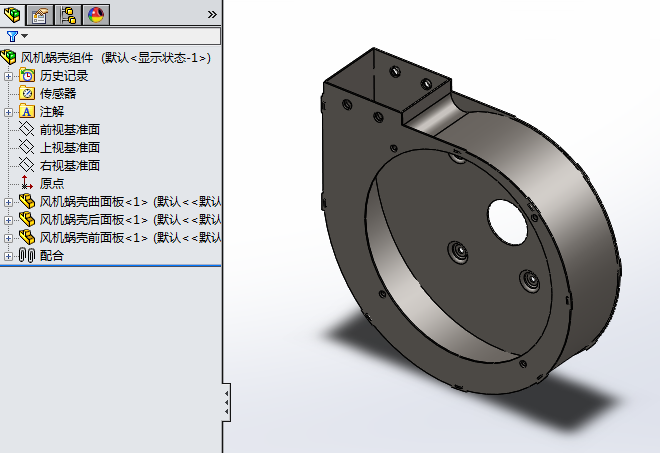
Task: Select the 风机蜗壳后面板<1> component
Action: 130,220
